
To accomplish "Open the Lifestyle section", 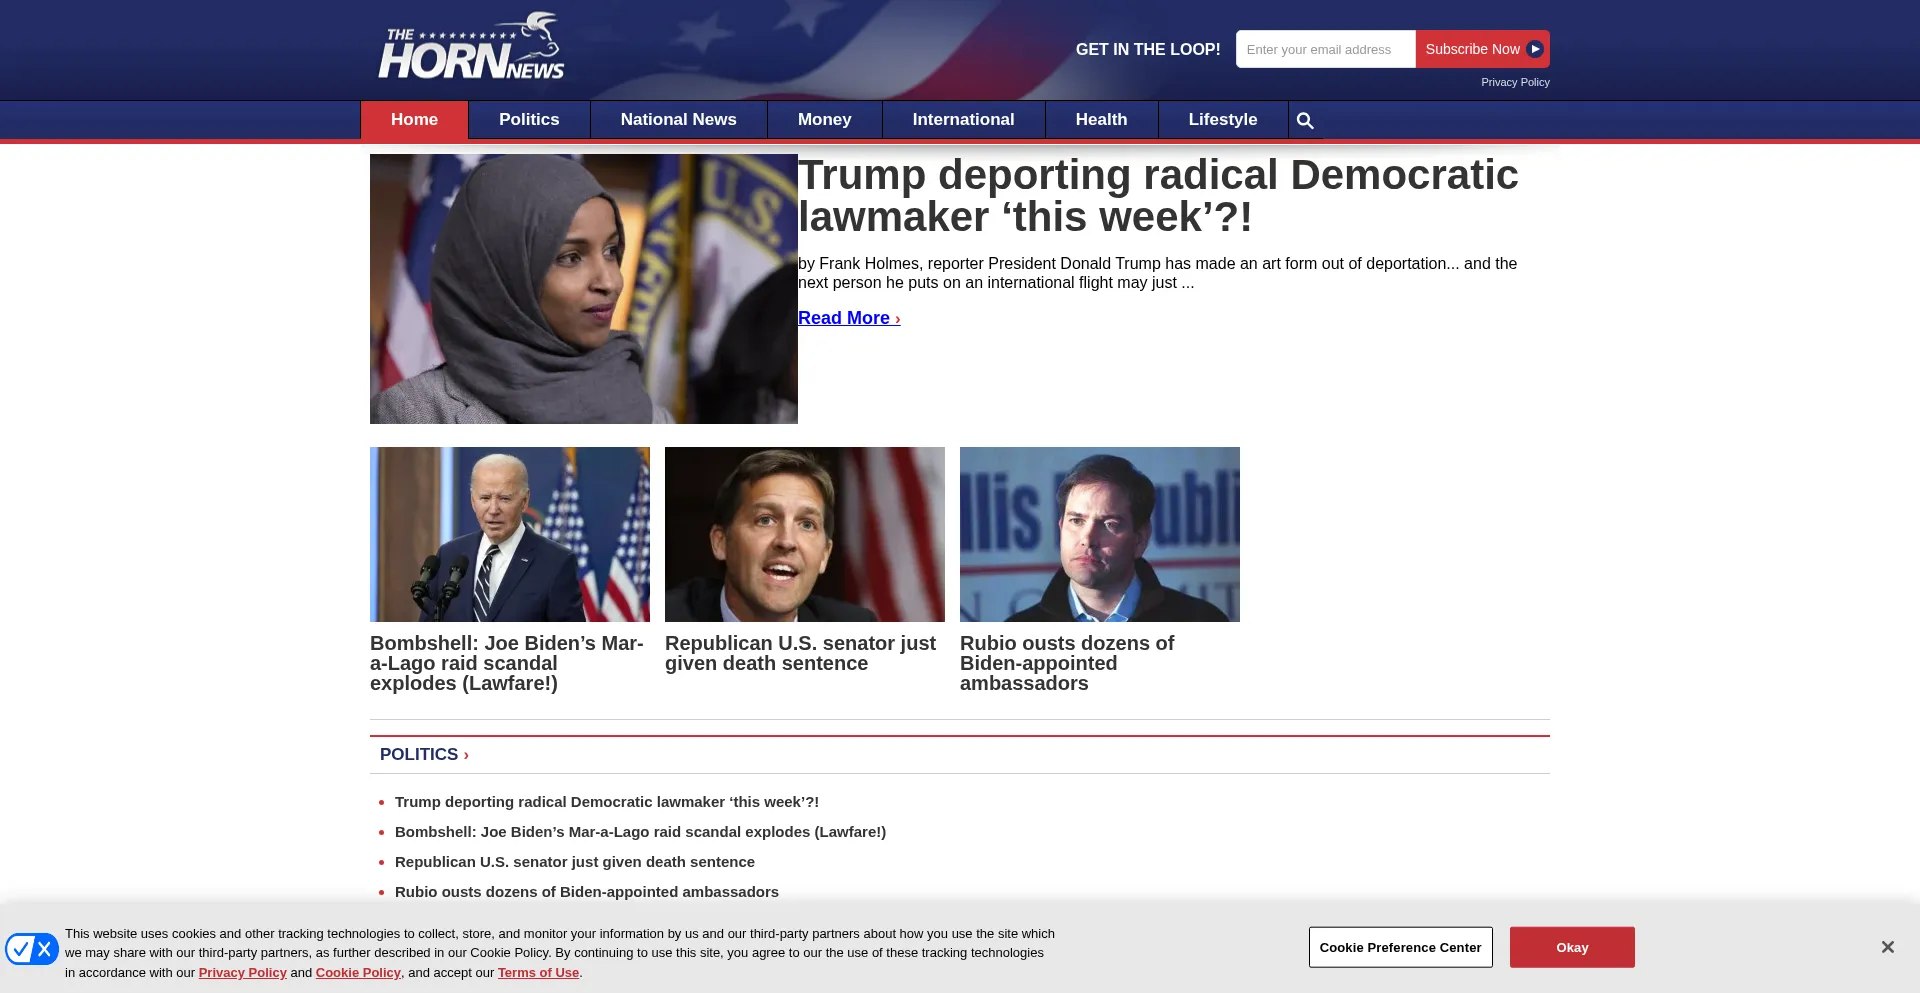I will click(1222, 119).
